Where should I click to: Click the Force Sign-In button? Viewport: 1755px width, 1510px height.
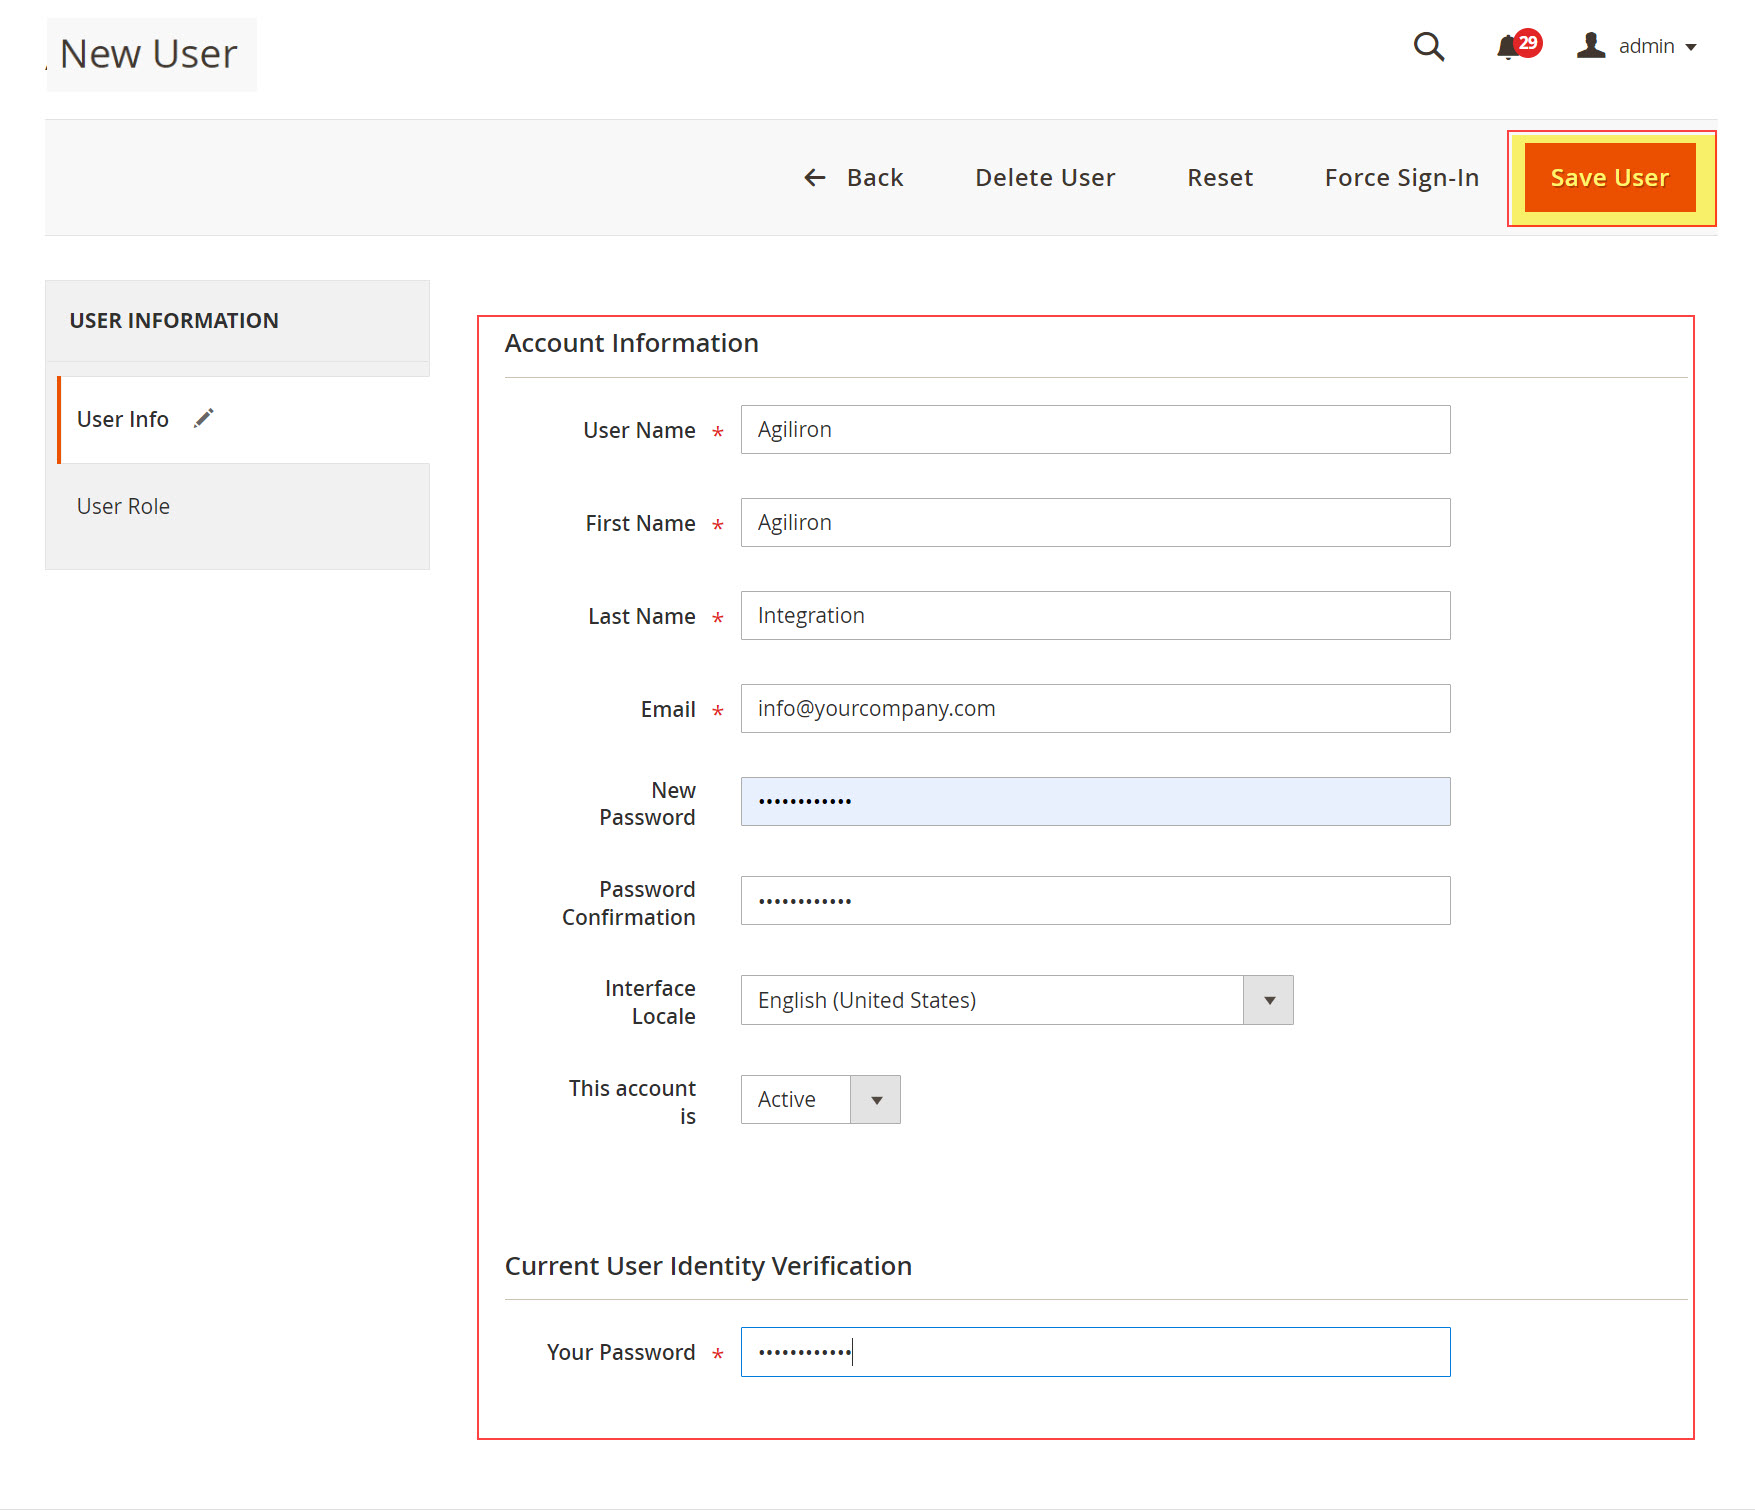1402,178
